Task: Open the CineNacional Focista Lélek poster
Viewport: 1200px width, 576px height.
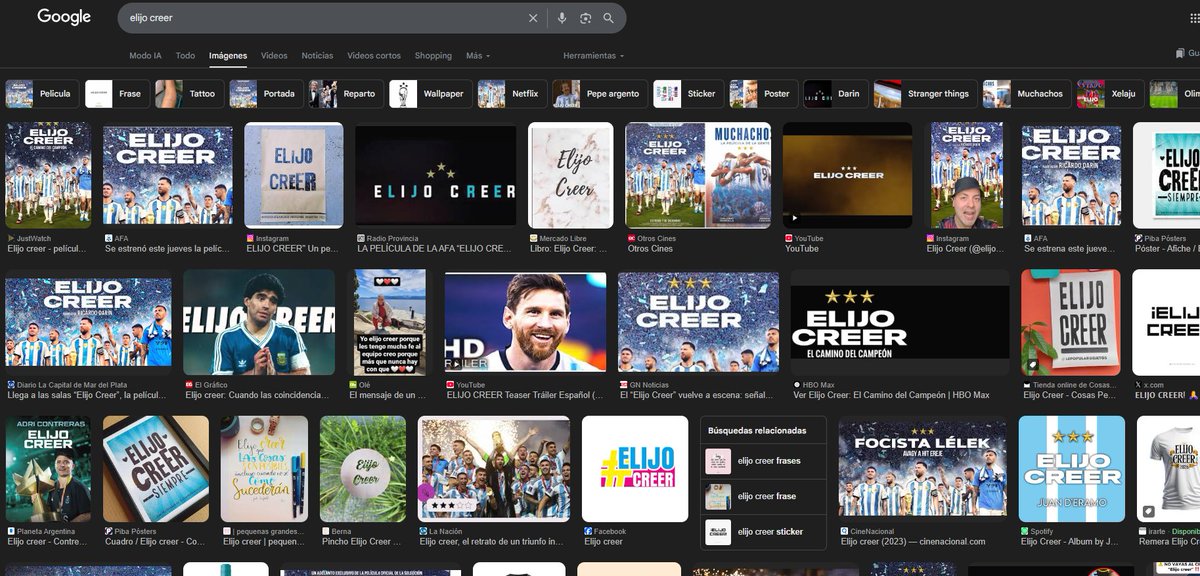Action: 923,469
